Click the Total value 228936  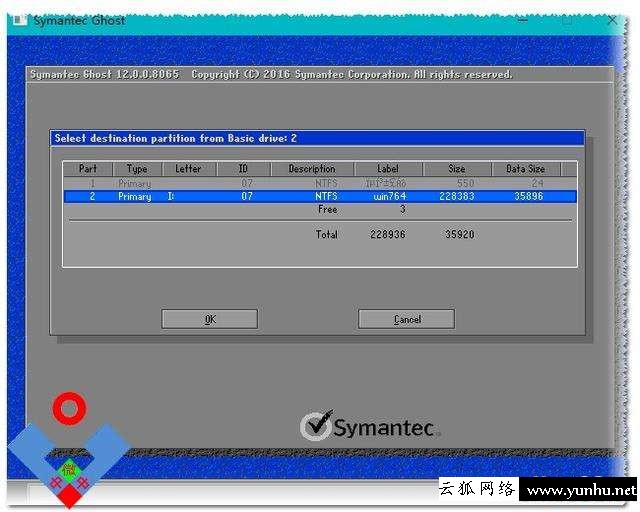[388, 234]
